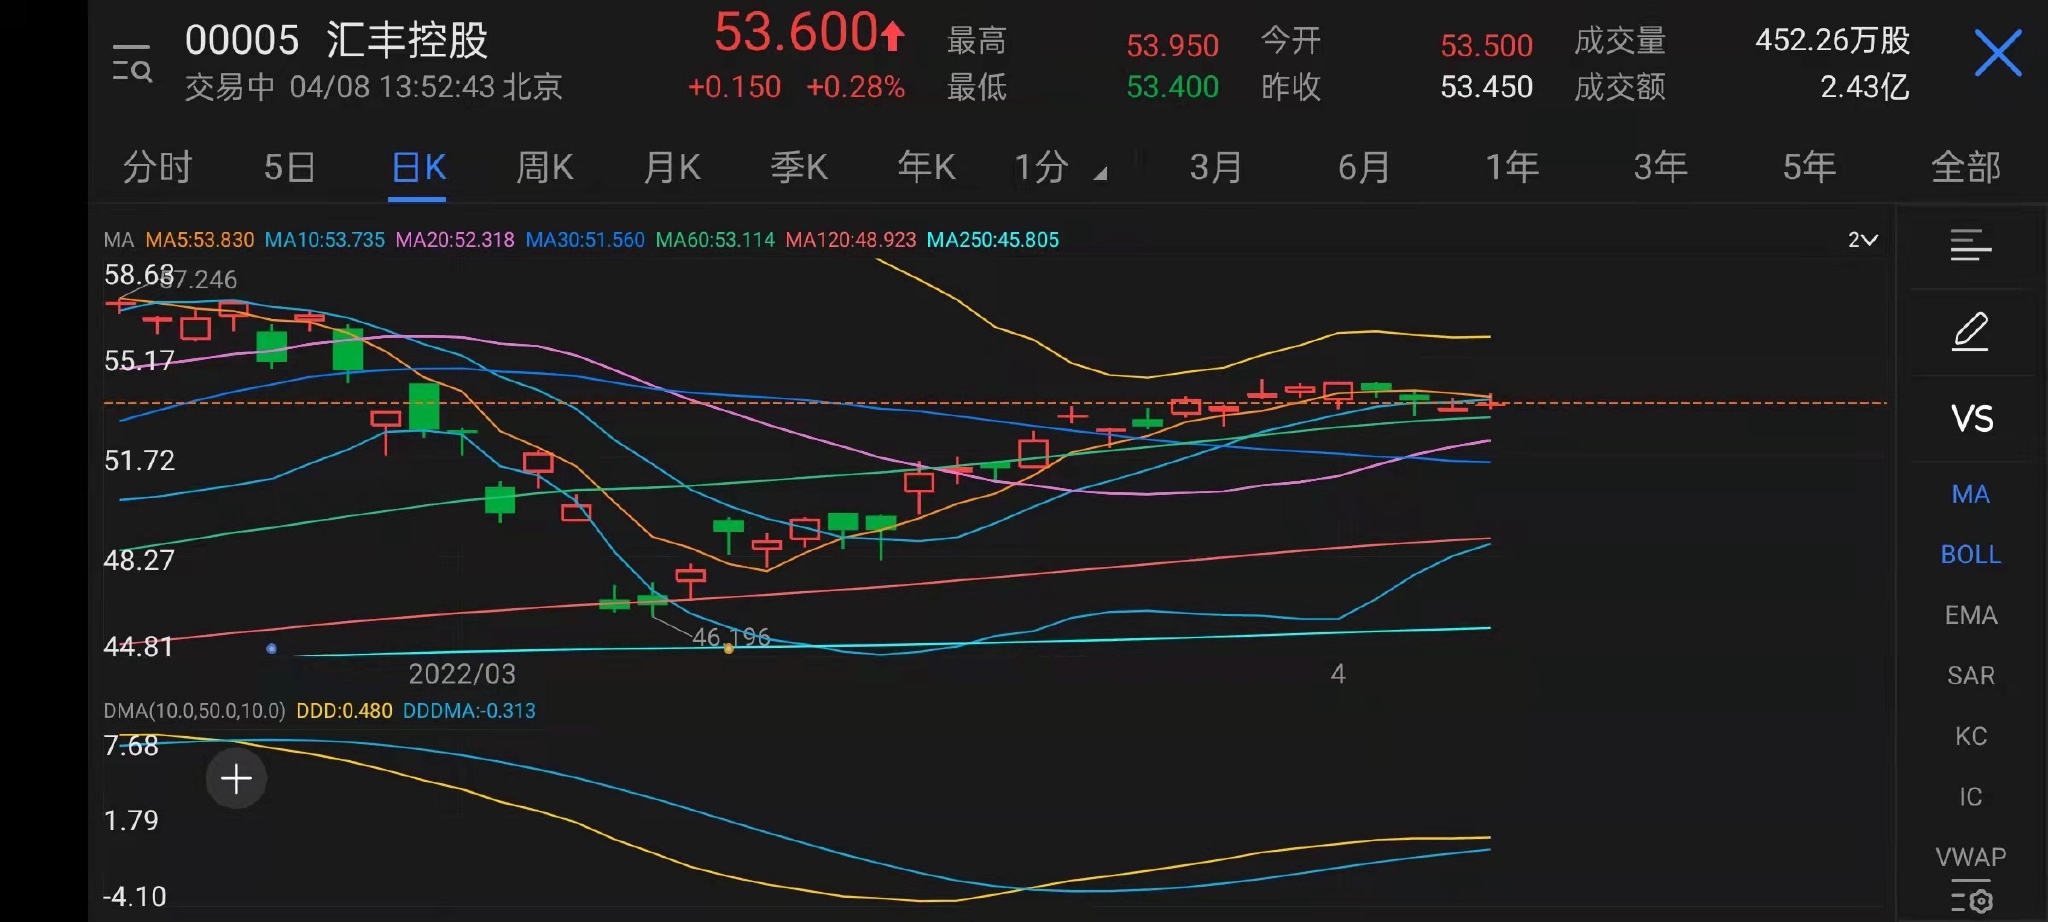Select the 日K daily candlestick tab
The image size is (2048, 922).
[418, 167]
